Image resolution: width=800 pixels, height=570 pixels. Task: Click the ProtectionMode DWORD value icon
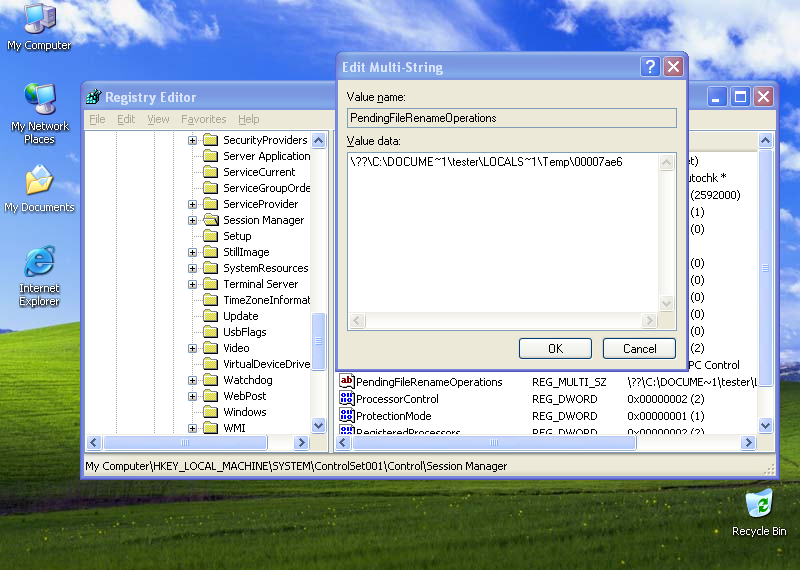[x=347, y=415]
